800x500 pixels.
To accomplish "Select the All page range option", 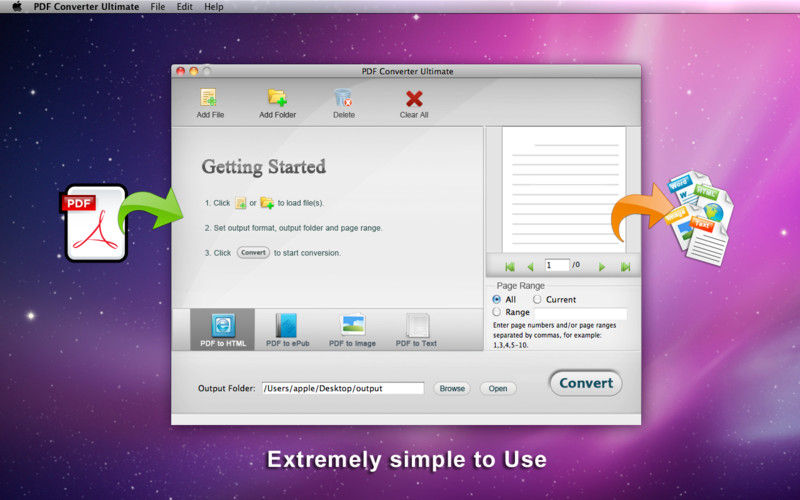I will (x=496, y=299).
